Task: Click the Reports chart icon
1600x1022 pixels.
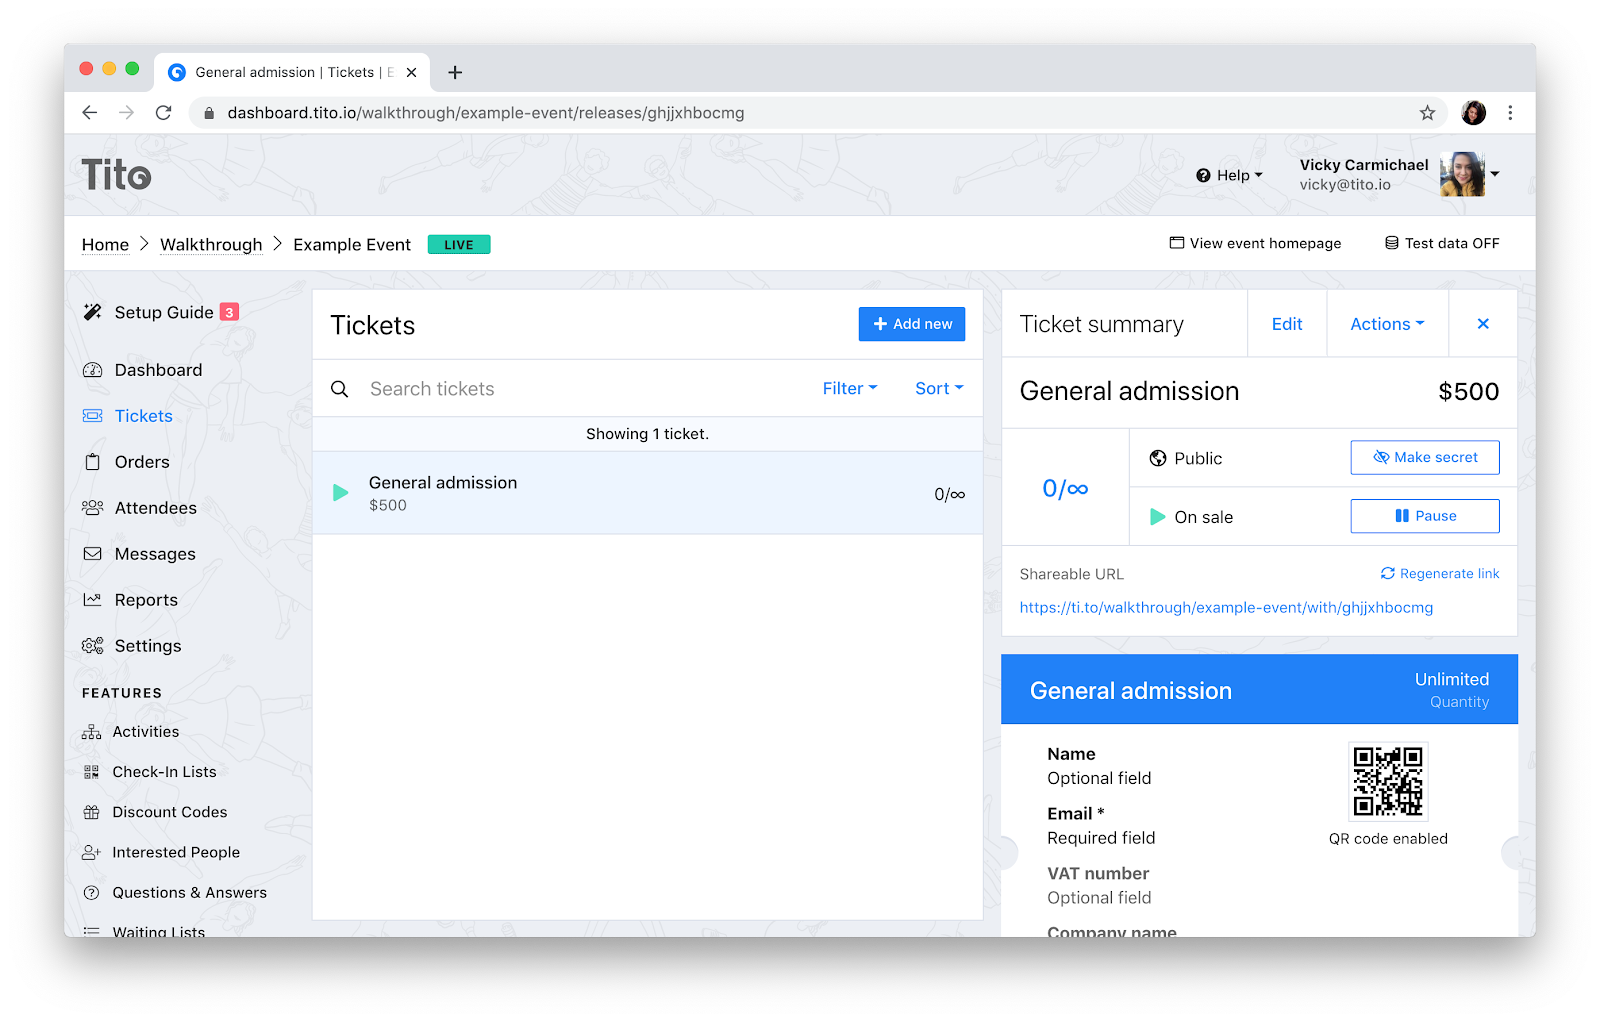Action: coord(93,600)
